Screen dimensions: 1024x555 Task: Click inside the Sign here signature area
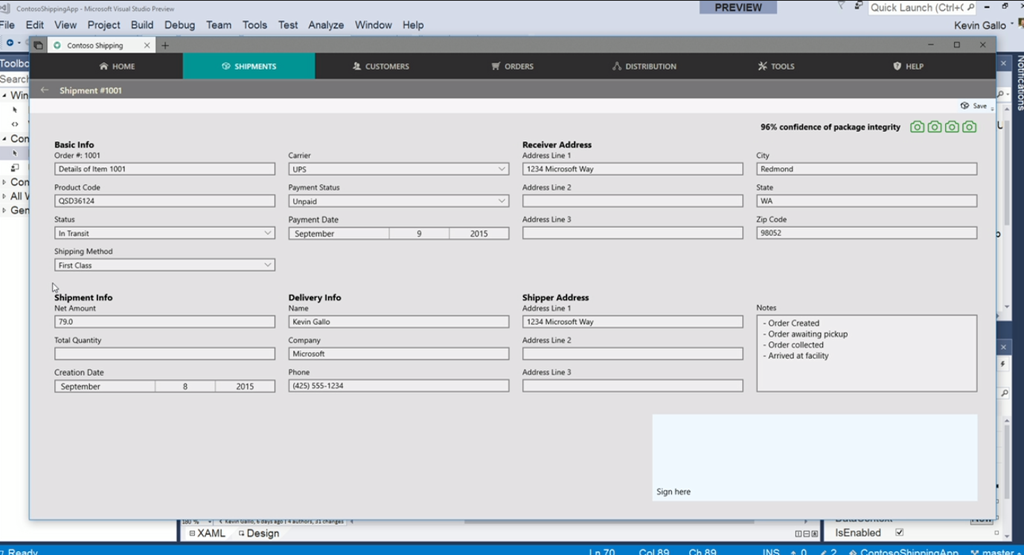(x=814, y=457)
